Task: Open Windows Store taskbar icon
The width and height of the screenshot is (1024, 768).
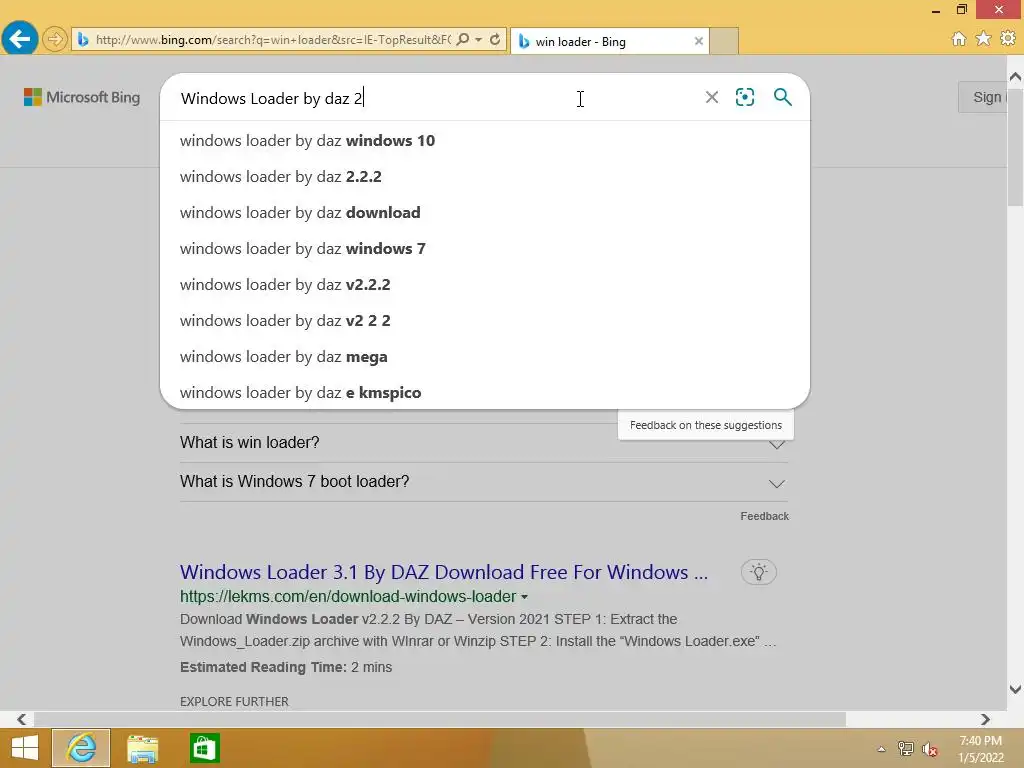Action: 204,748
